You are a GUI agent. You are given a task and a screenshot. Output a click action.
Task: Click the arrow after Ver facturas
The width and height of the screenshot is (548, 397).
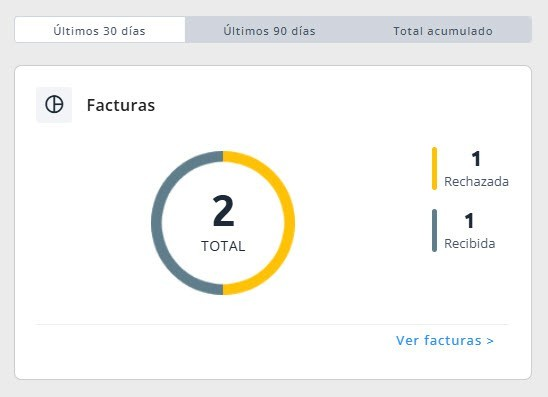[490, 341]
